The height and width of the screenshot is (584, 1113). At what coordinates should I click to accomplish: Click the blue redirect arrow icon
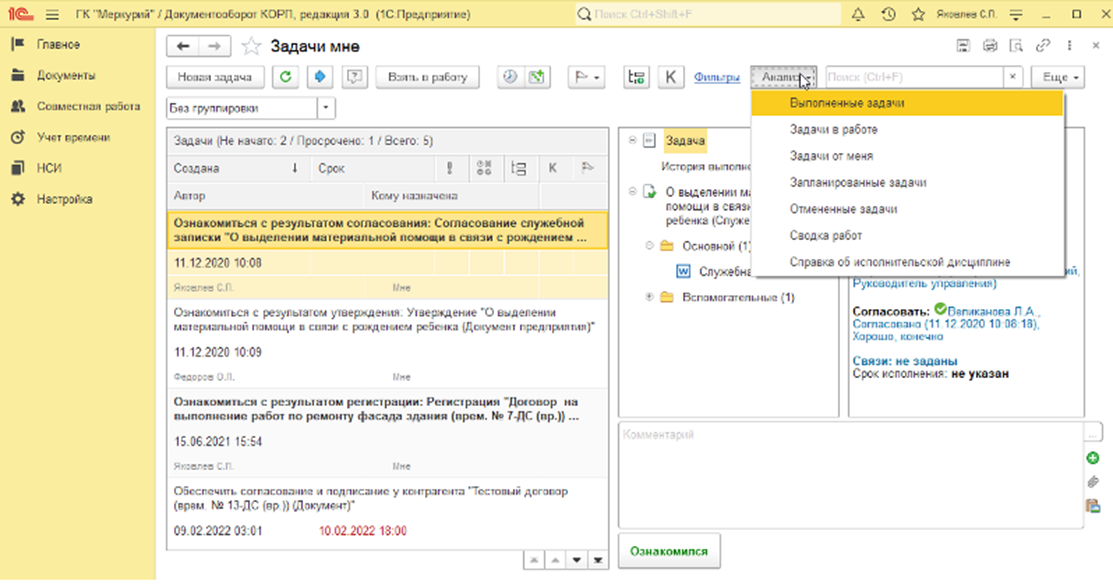[319, 77]
